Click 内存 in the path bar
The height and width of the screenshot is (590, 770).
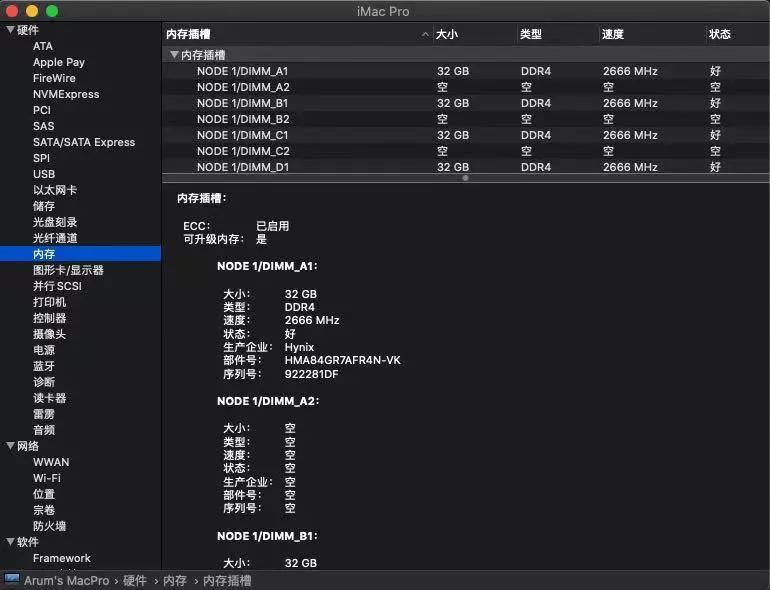175,581
